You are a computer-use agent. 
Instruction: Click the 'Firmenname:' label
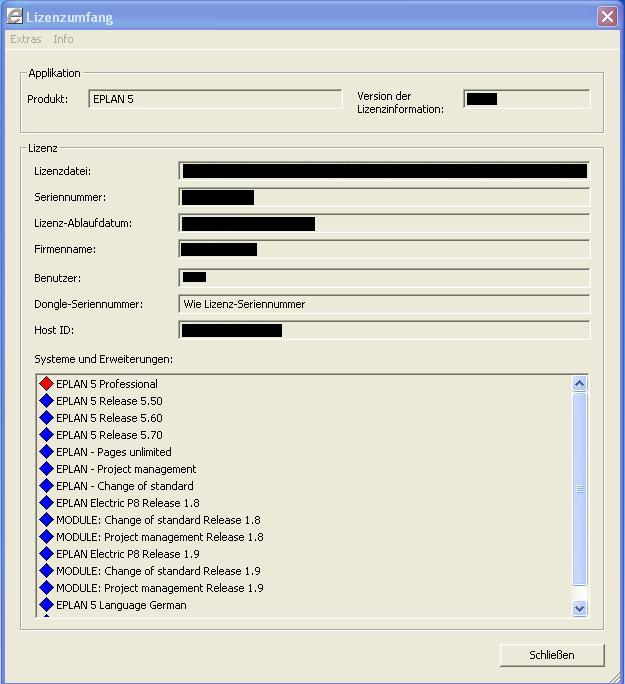(x=65, y=249)
